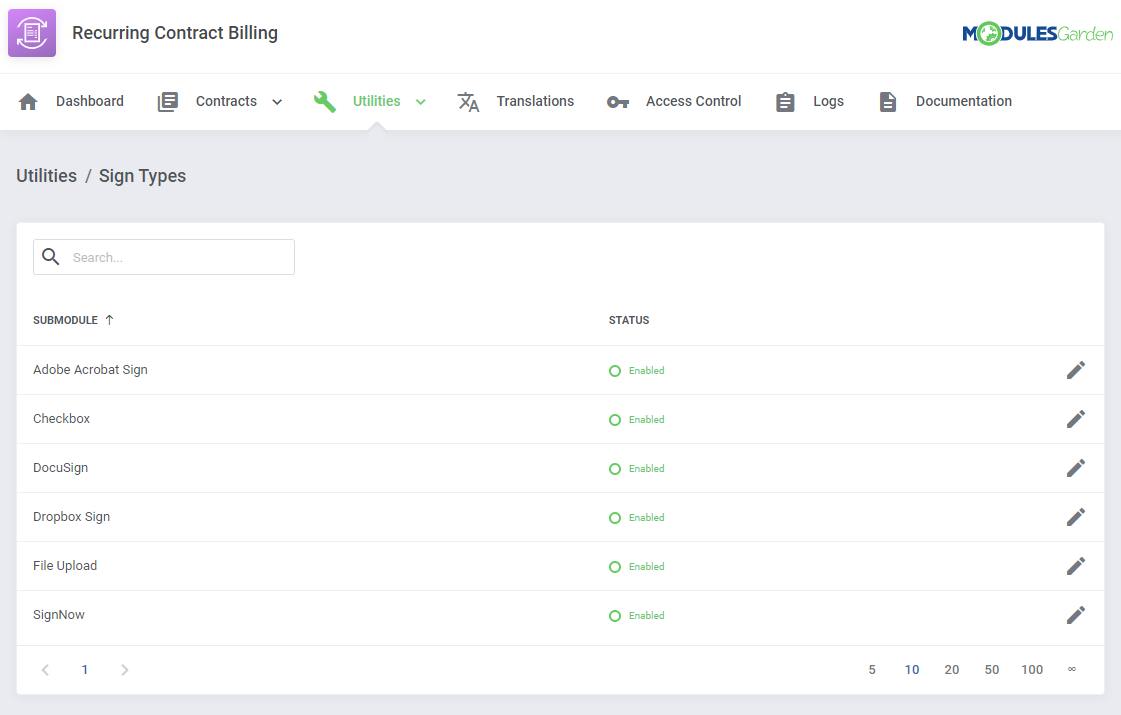Go to Translations section
This screenshot has width=1121, height=715.
tap(535, 102)
